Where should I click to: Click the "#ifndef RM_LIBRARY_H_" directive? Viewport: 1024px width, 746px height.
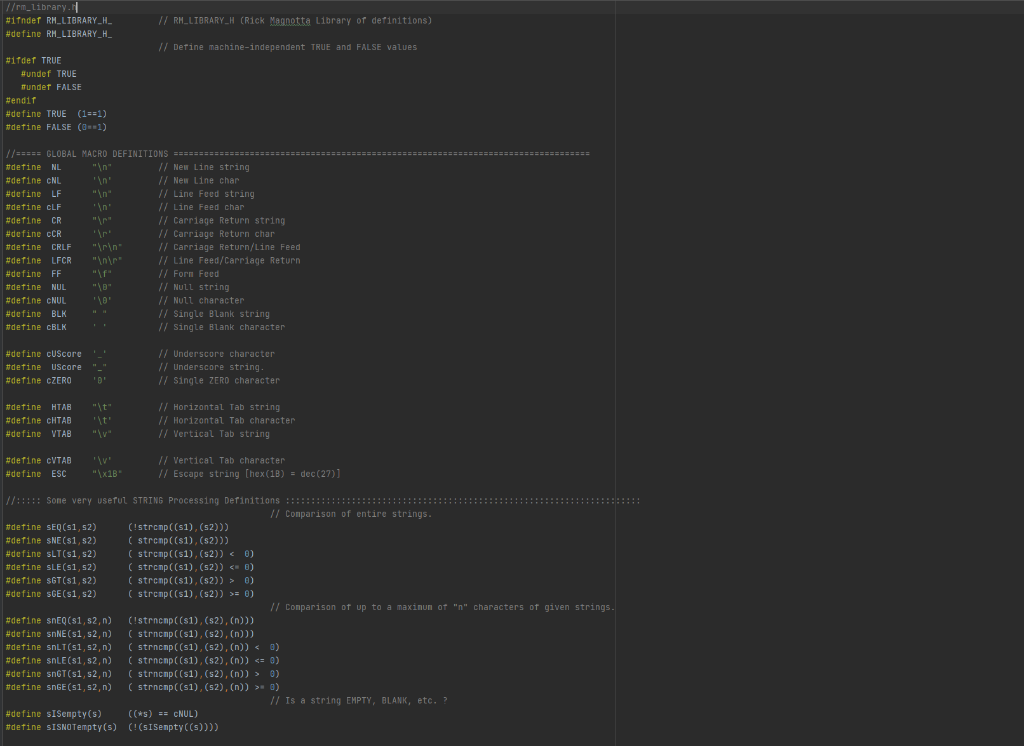tap(59, 21)
